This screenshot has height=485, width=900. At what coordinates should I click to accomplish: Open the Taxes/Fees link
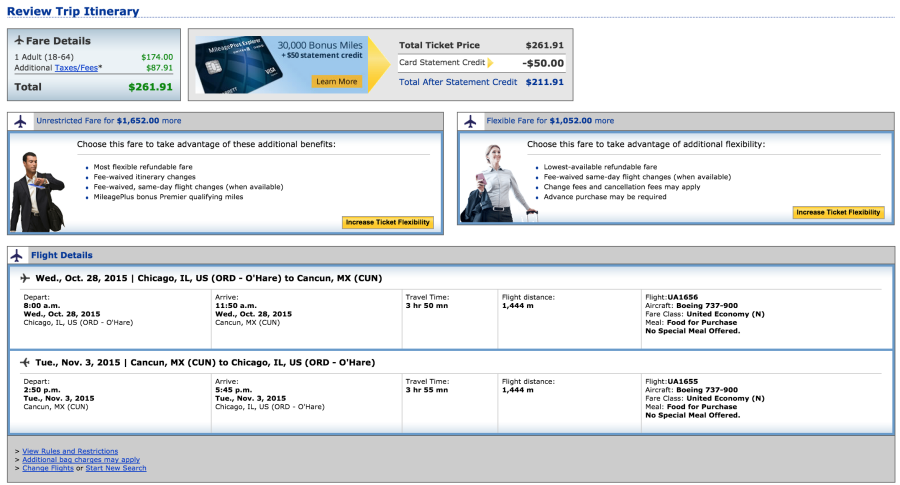(75, 67)
